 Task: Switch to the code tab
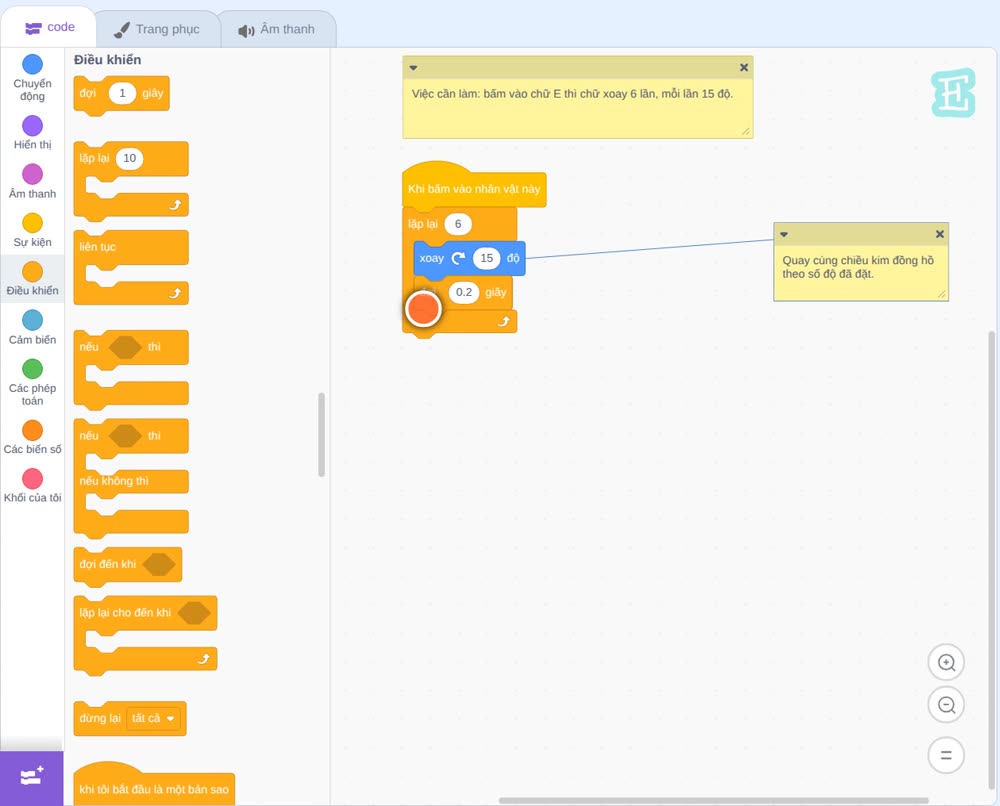pyautogui.click(x=49, y=27)
